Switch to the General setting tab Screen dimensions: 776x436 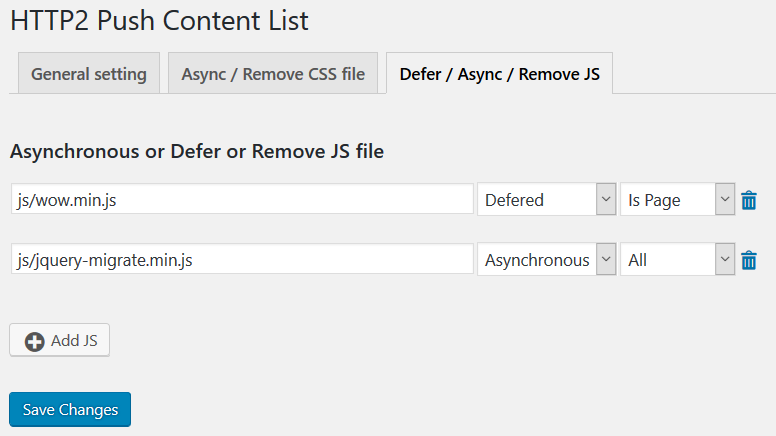89,74
